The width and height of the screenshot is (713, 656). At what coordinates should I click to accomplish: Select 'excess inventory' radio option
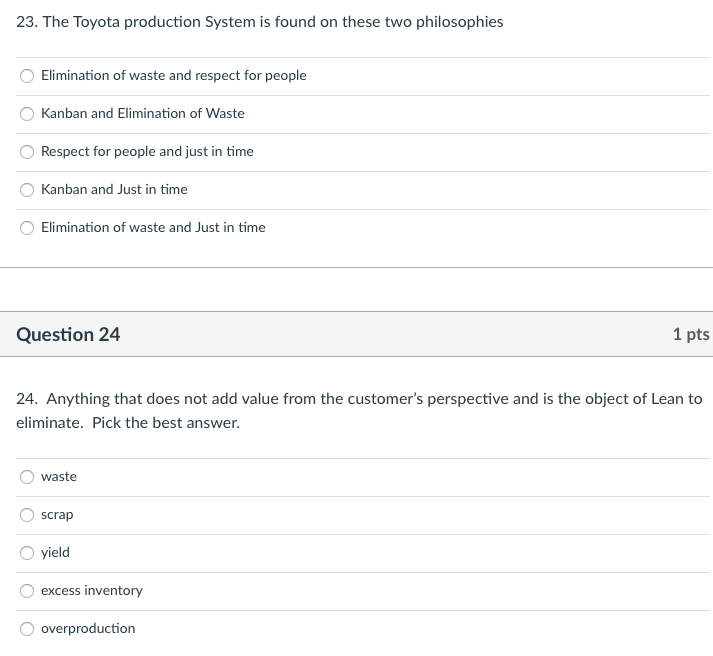[27, 591]
